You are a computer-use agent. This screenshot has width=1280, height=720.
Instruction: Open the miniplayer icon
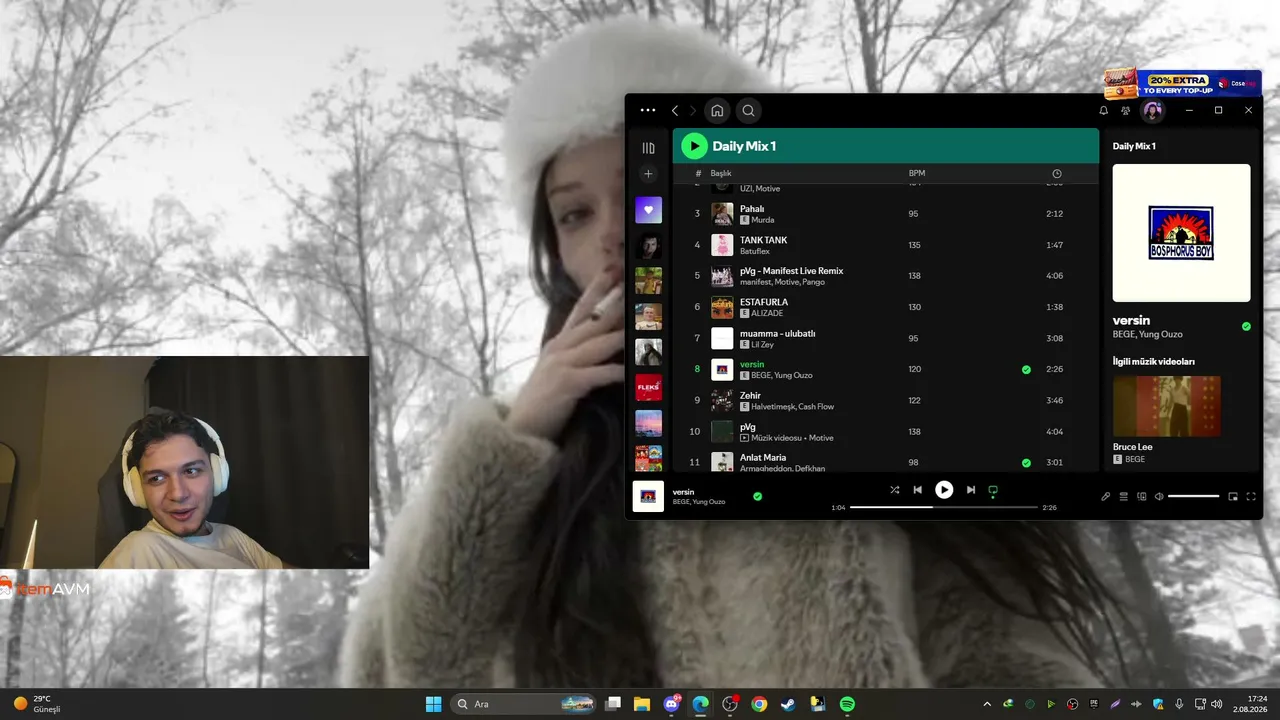(1233, 496)
